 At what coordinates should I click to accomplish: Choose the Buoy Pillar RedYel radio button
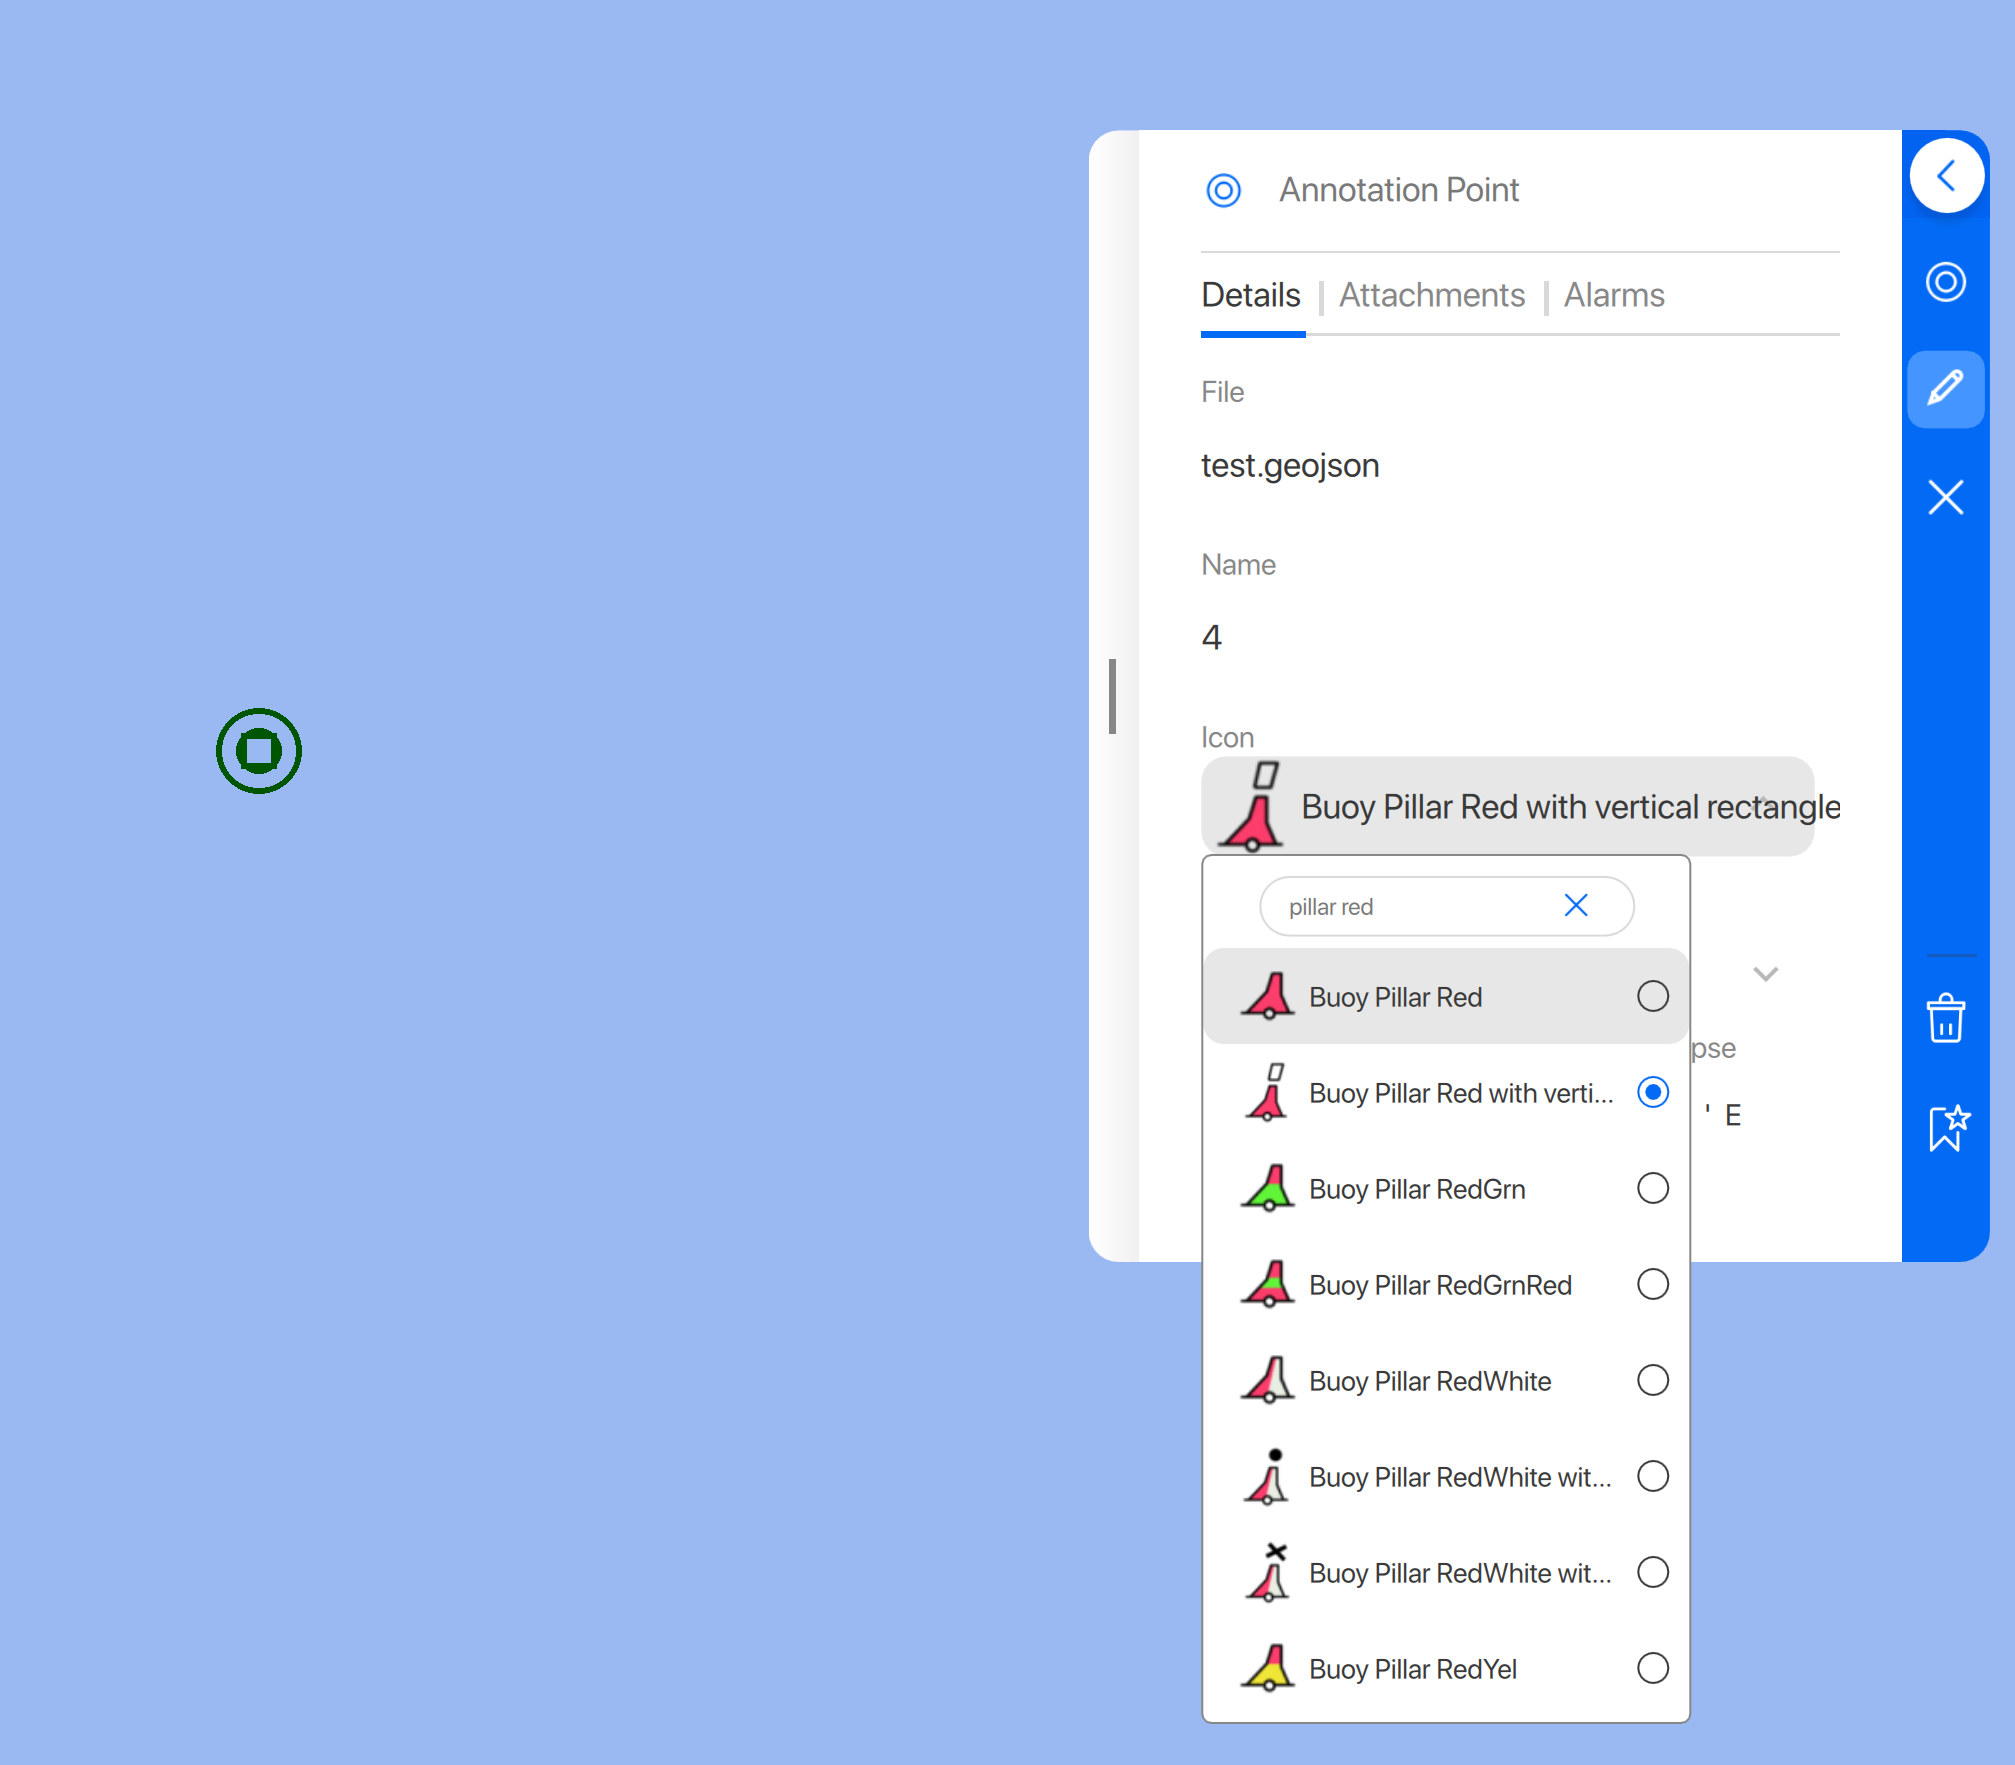(1652, 1668)
